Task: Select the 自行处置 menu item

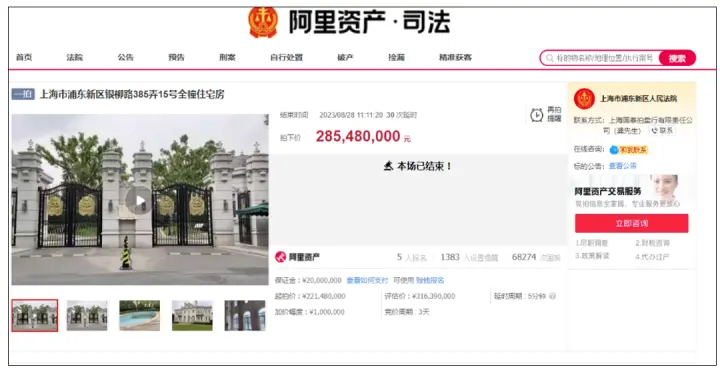Action: coord(286,57)
